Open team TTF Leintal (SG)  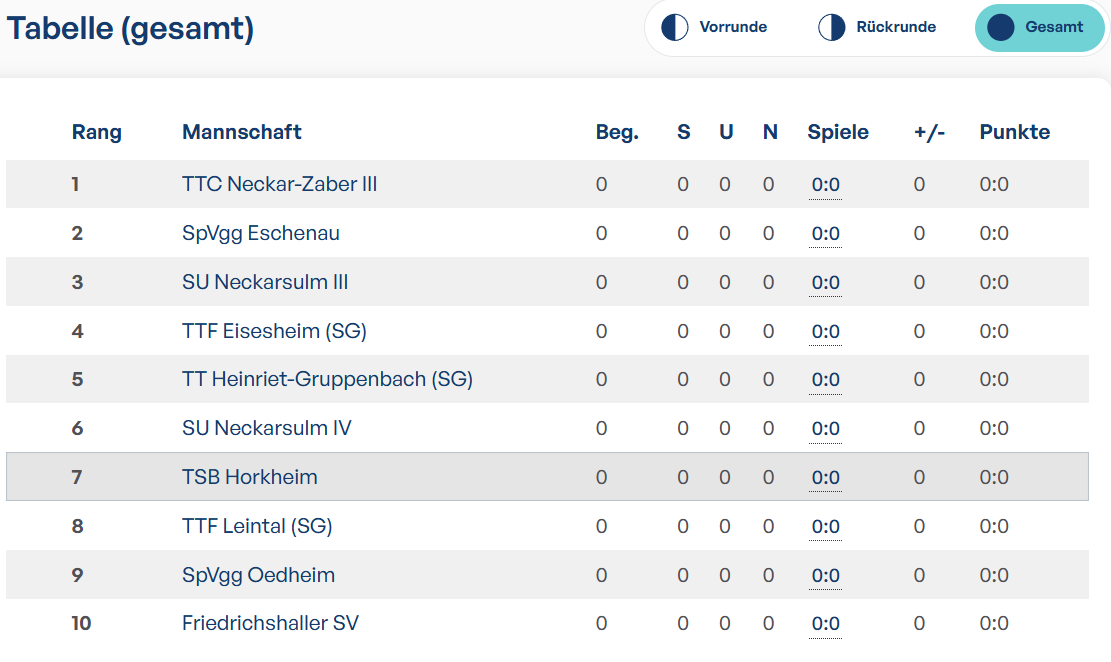click(x=257, y=526)
